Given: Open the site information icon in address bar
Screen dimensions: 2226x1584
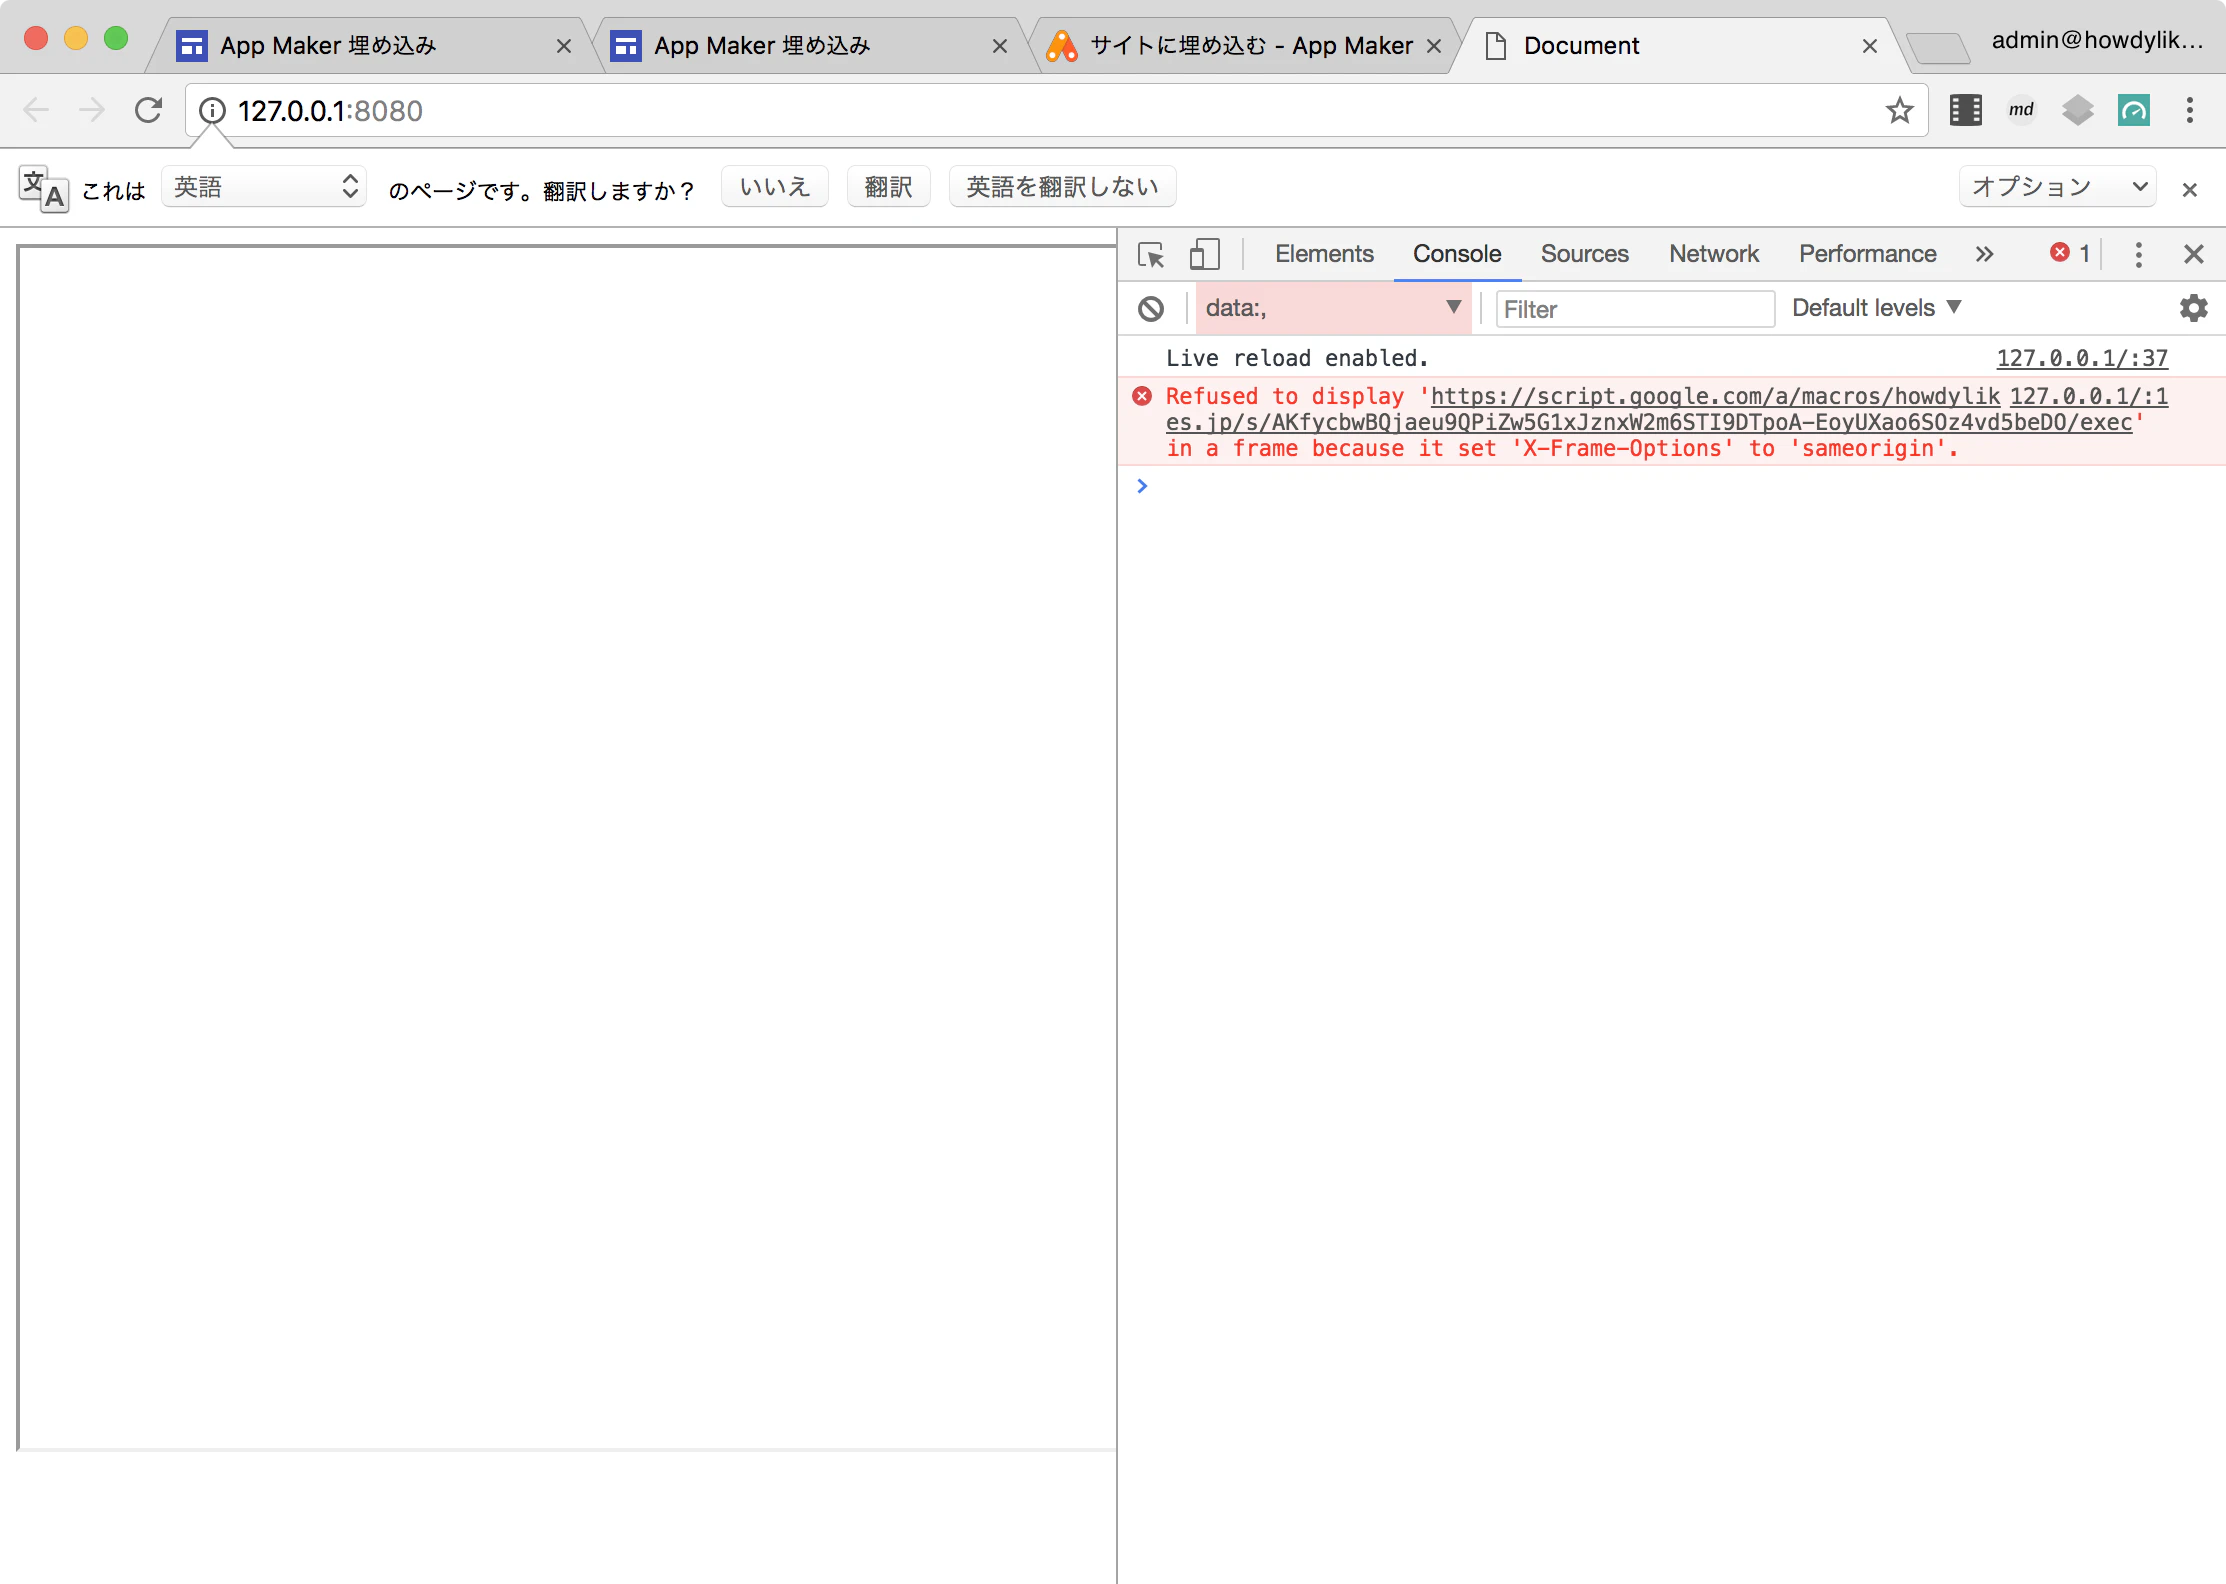Looking at the screenshot, I should click(212, 110).
